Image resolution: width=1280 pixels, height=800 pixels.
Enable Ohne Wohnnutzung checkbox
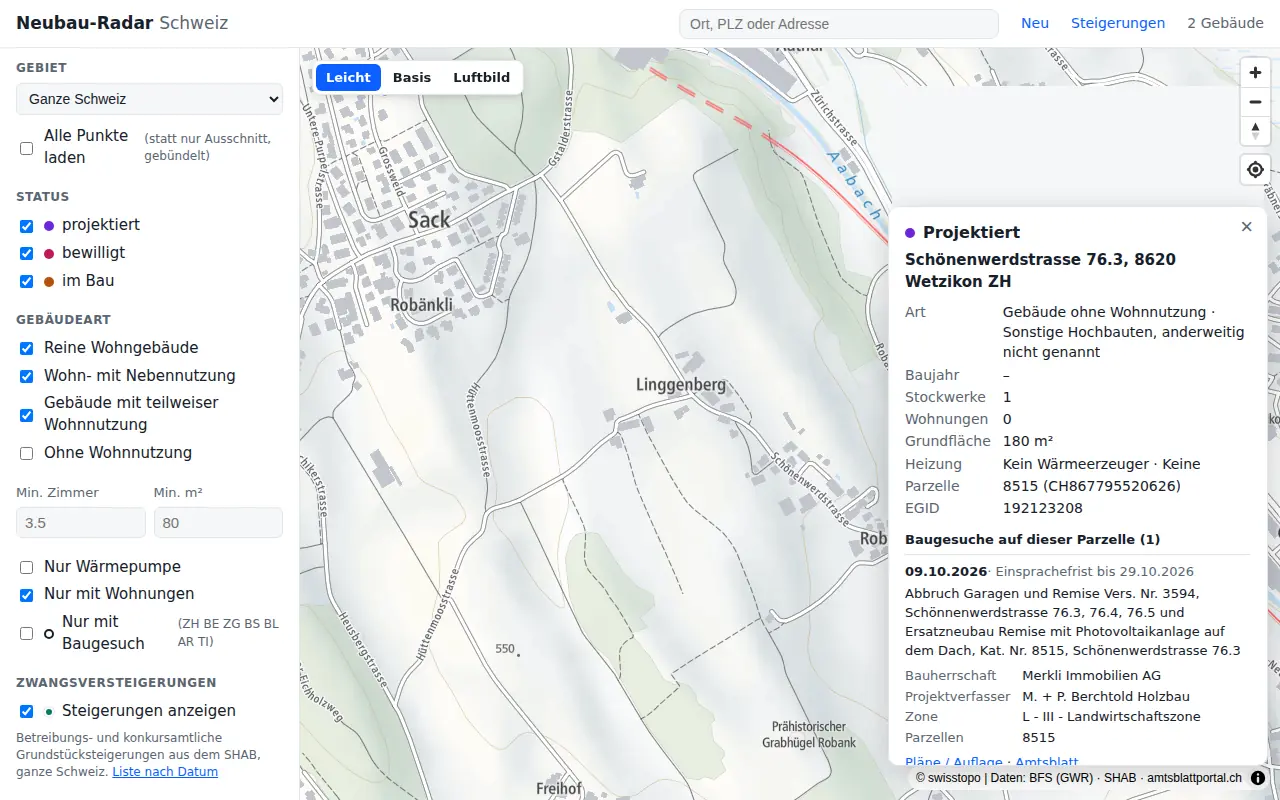[x=27, y=454]
